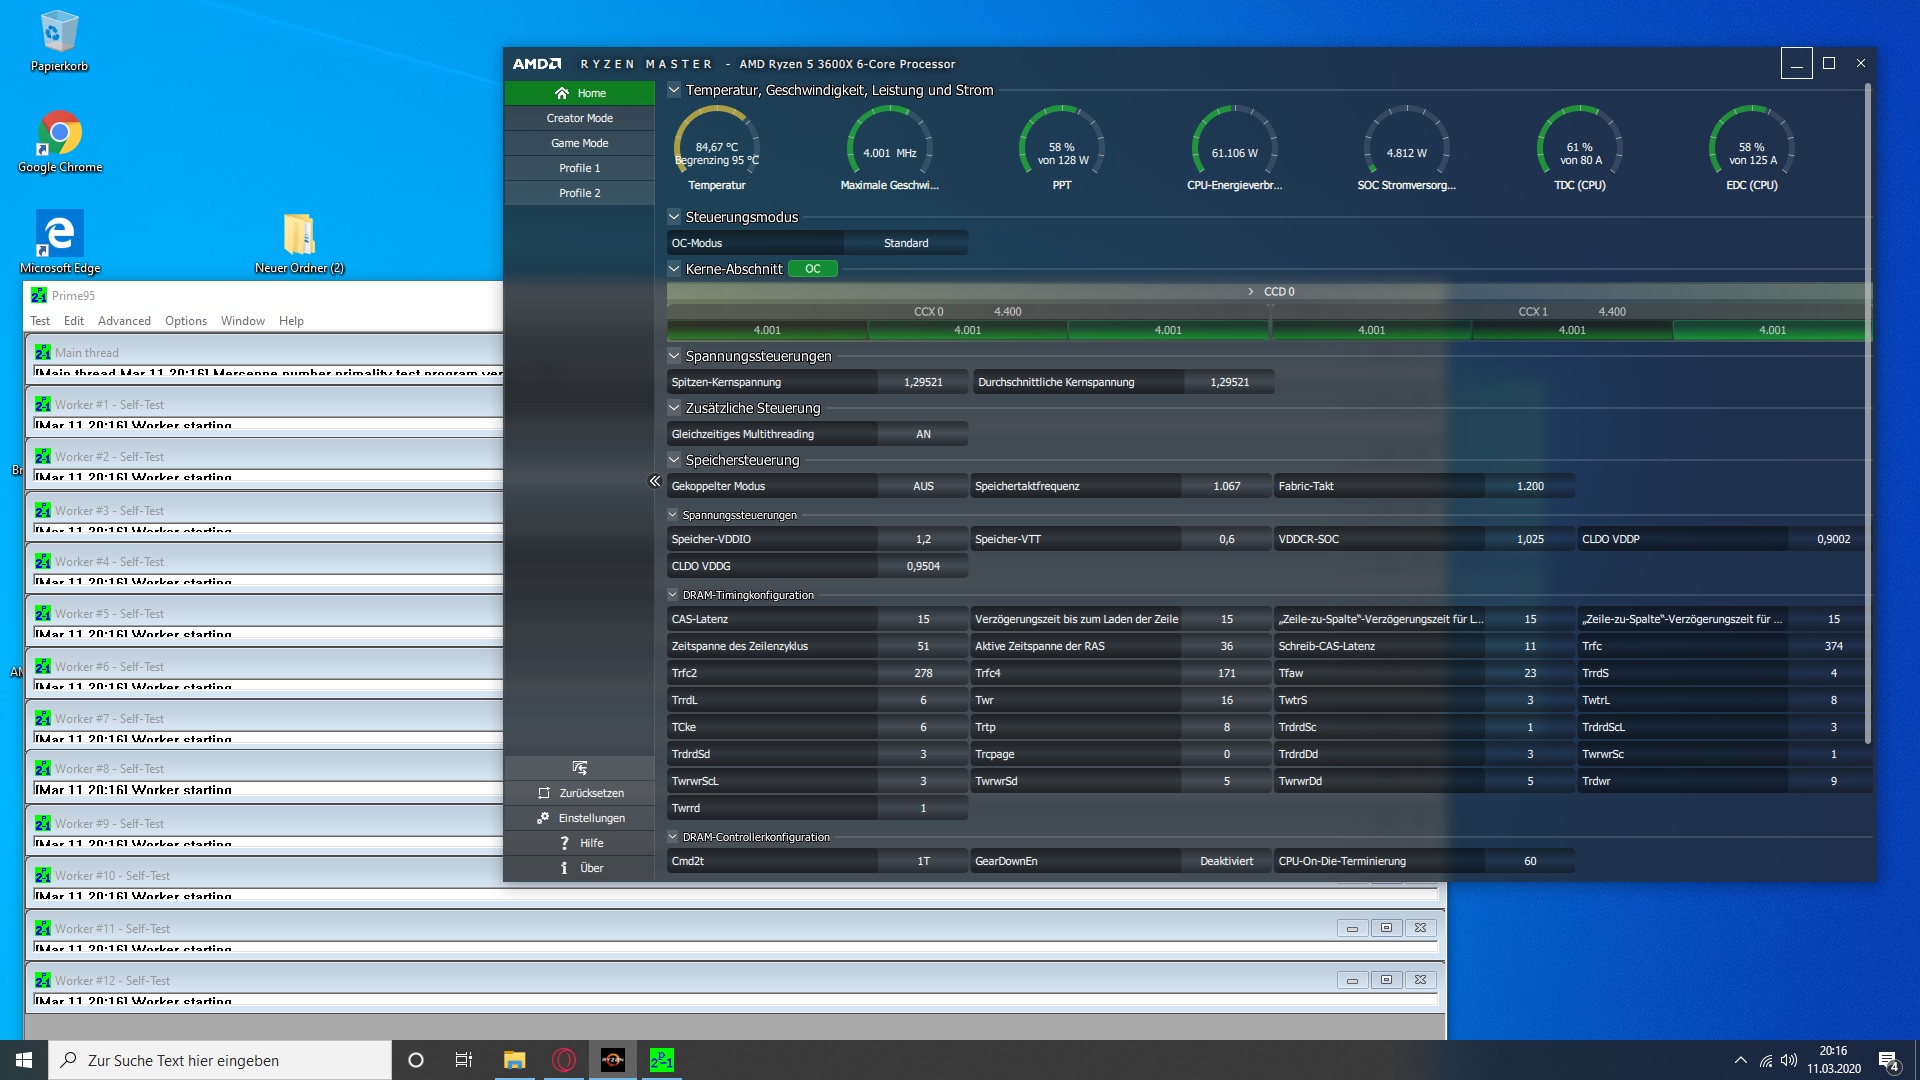Click the Ryzen Master Home sidebar icon
Image resolution: width=1920 pixels, height=1080 pixels.
coord(562,93)
